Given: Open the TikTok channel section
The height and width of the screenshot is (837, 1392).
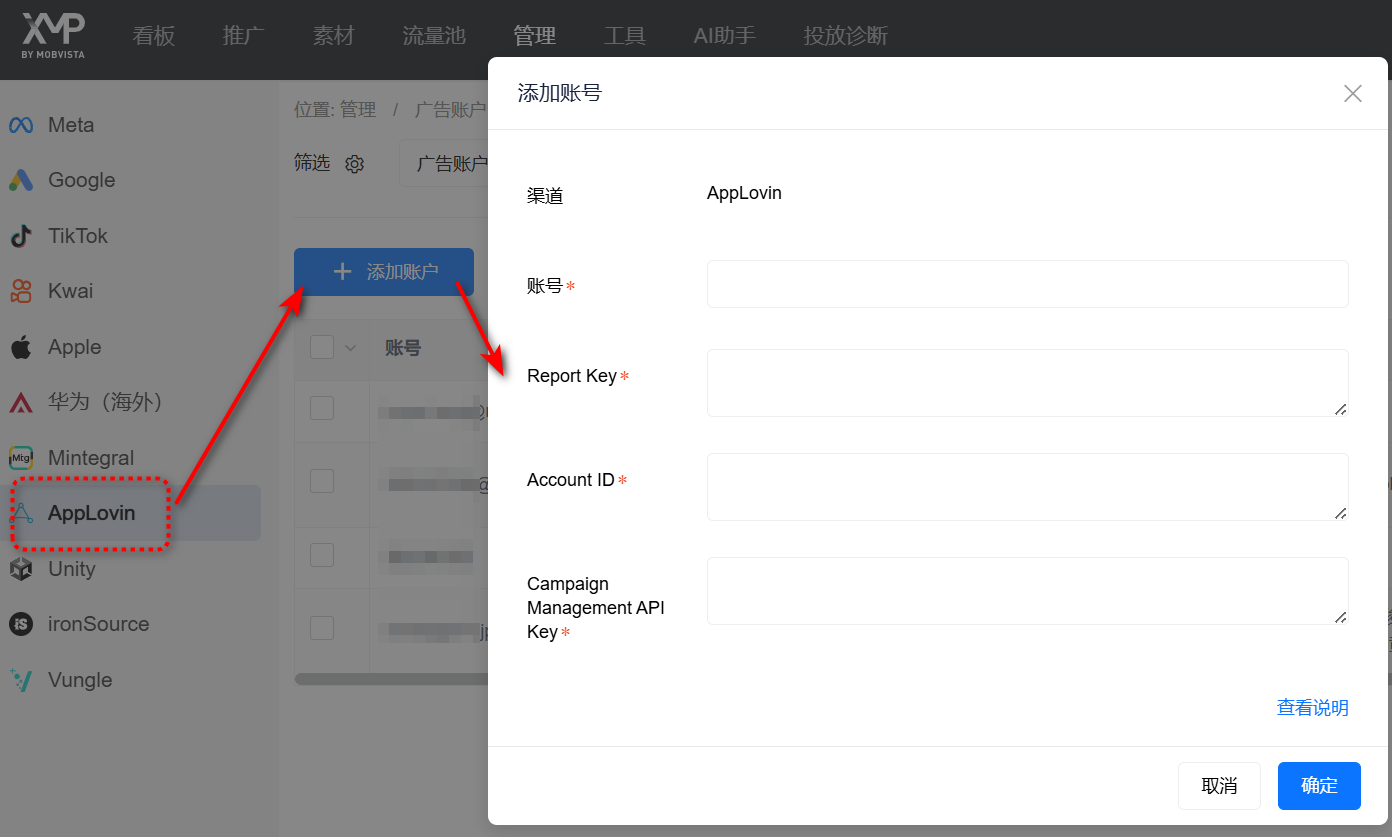Looking at the screenshot, I should tap(20, 235).
